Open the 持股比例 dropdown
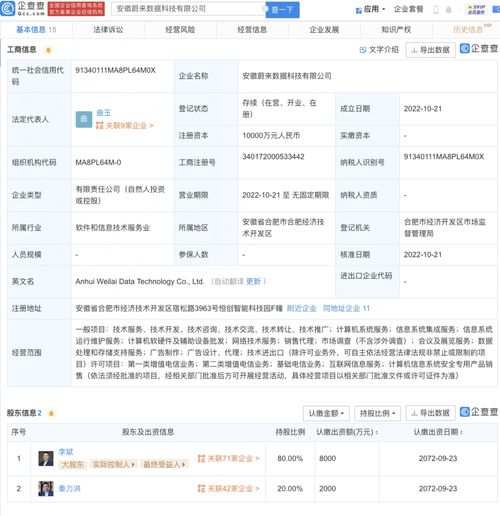Viewport: 500px width, 516px height. (377, 413)
